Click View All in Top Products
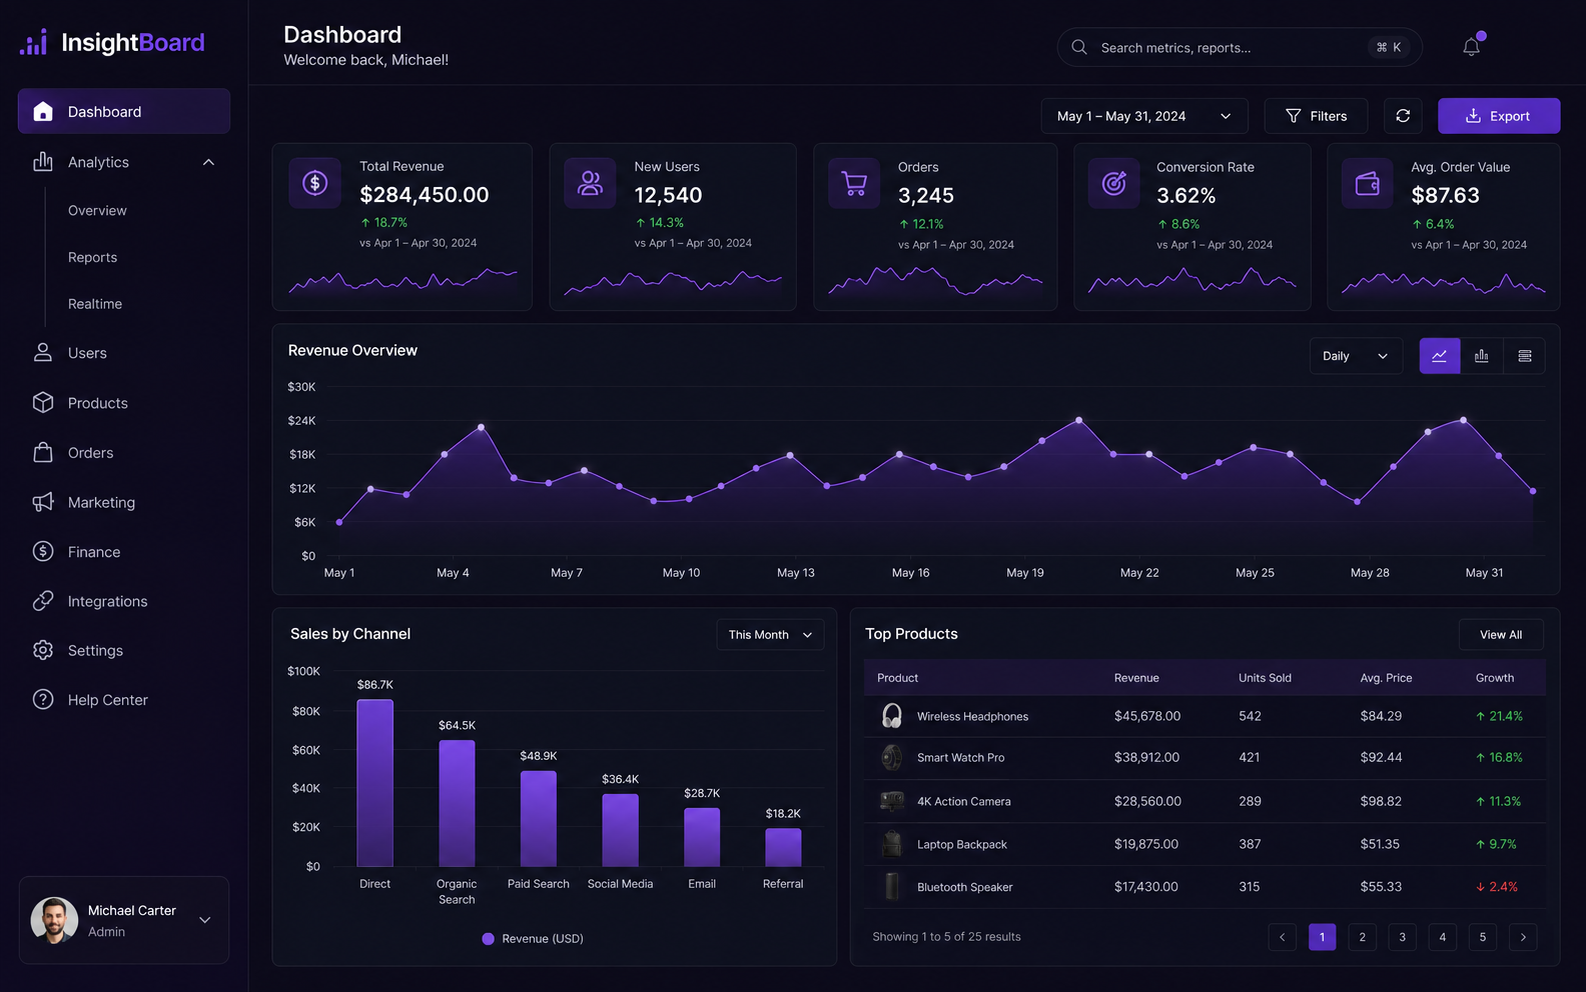1586x992 pixels. (x=1501, y=635)
